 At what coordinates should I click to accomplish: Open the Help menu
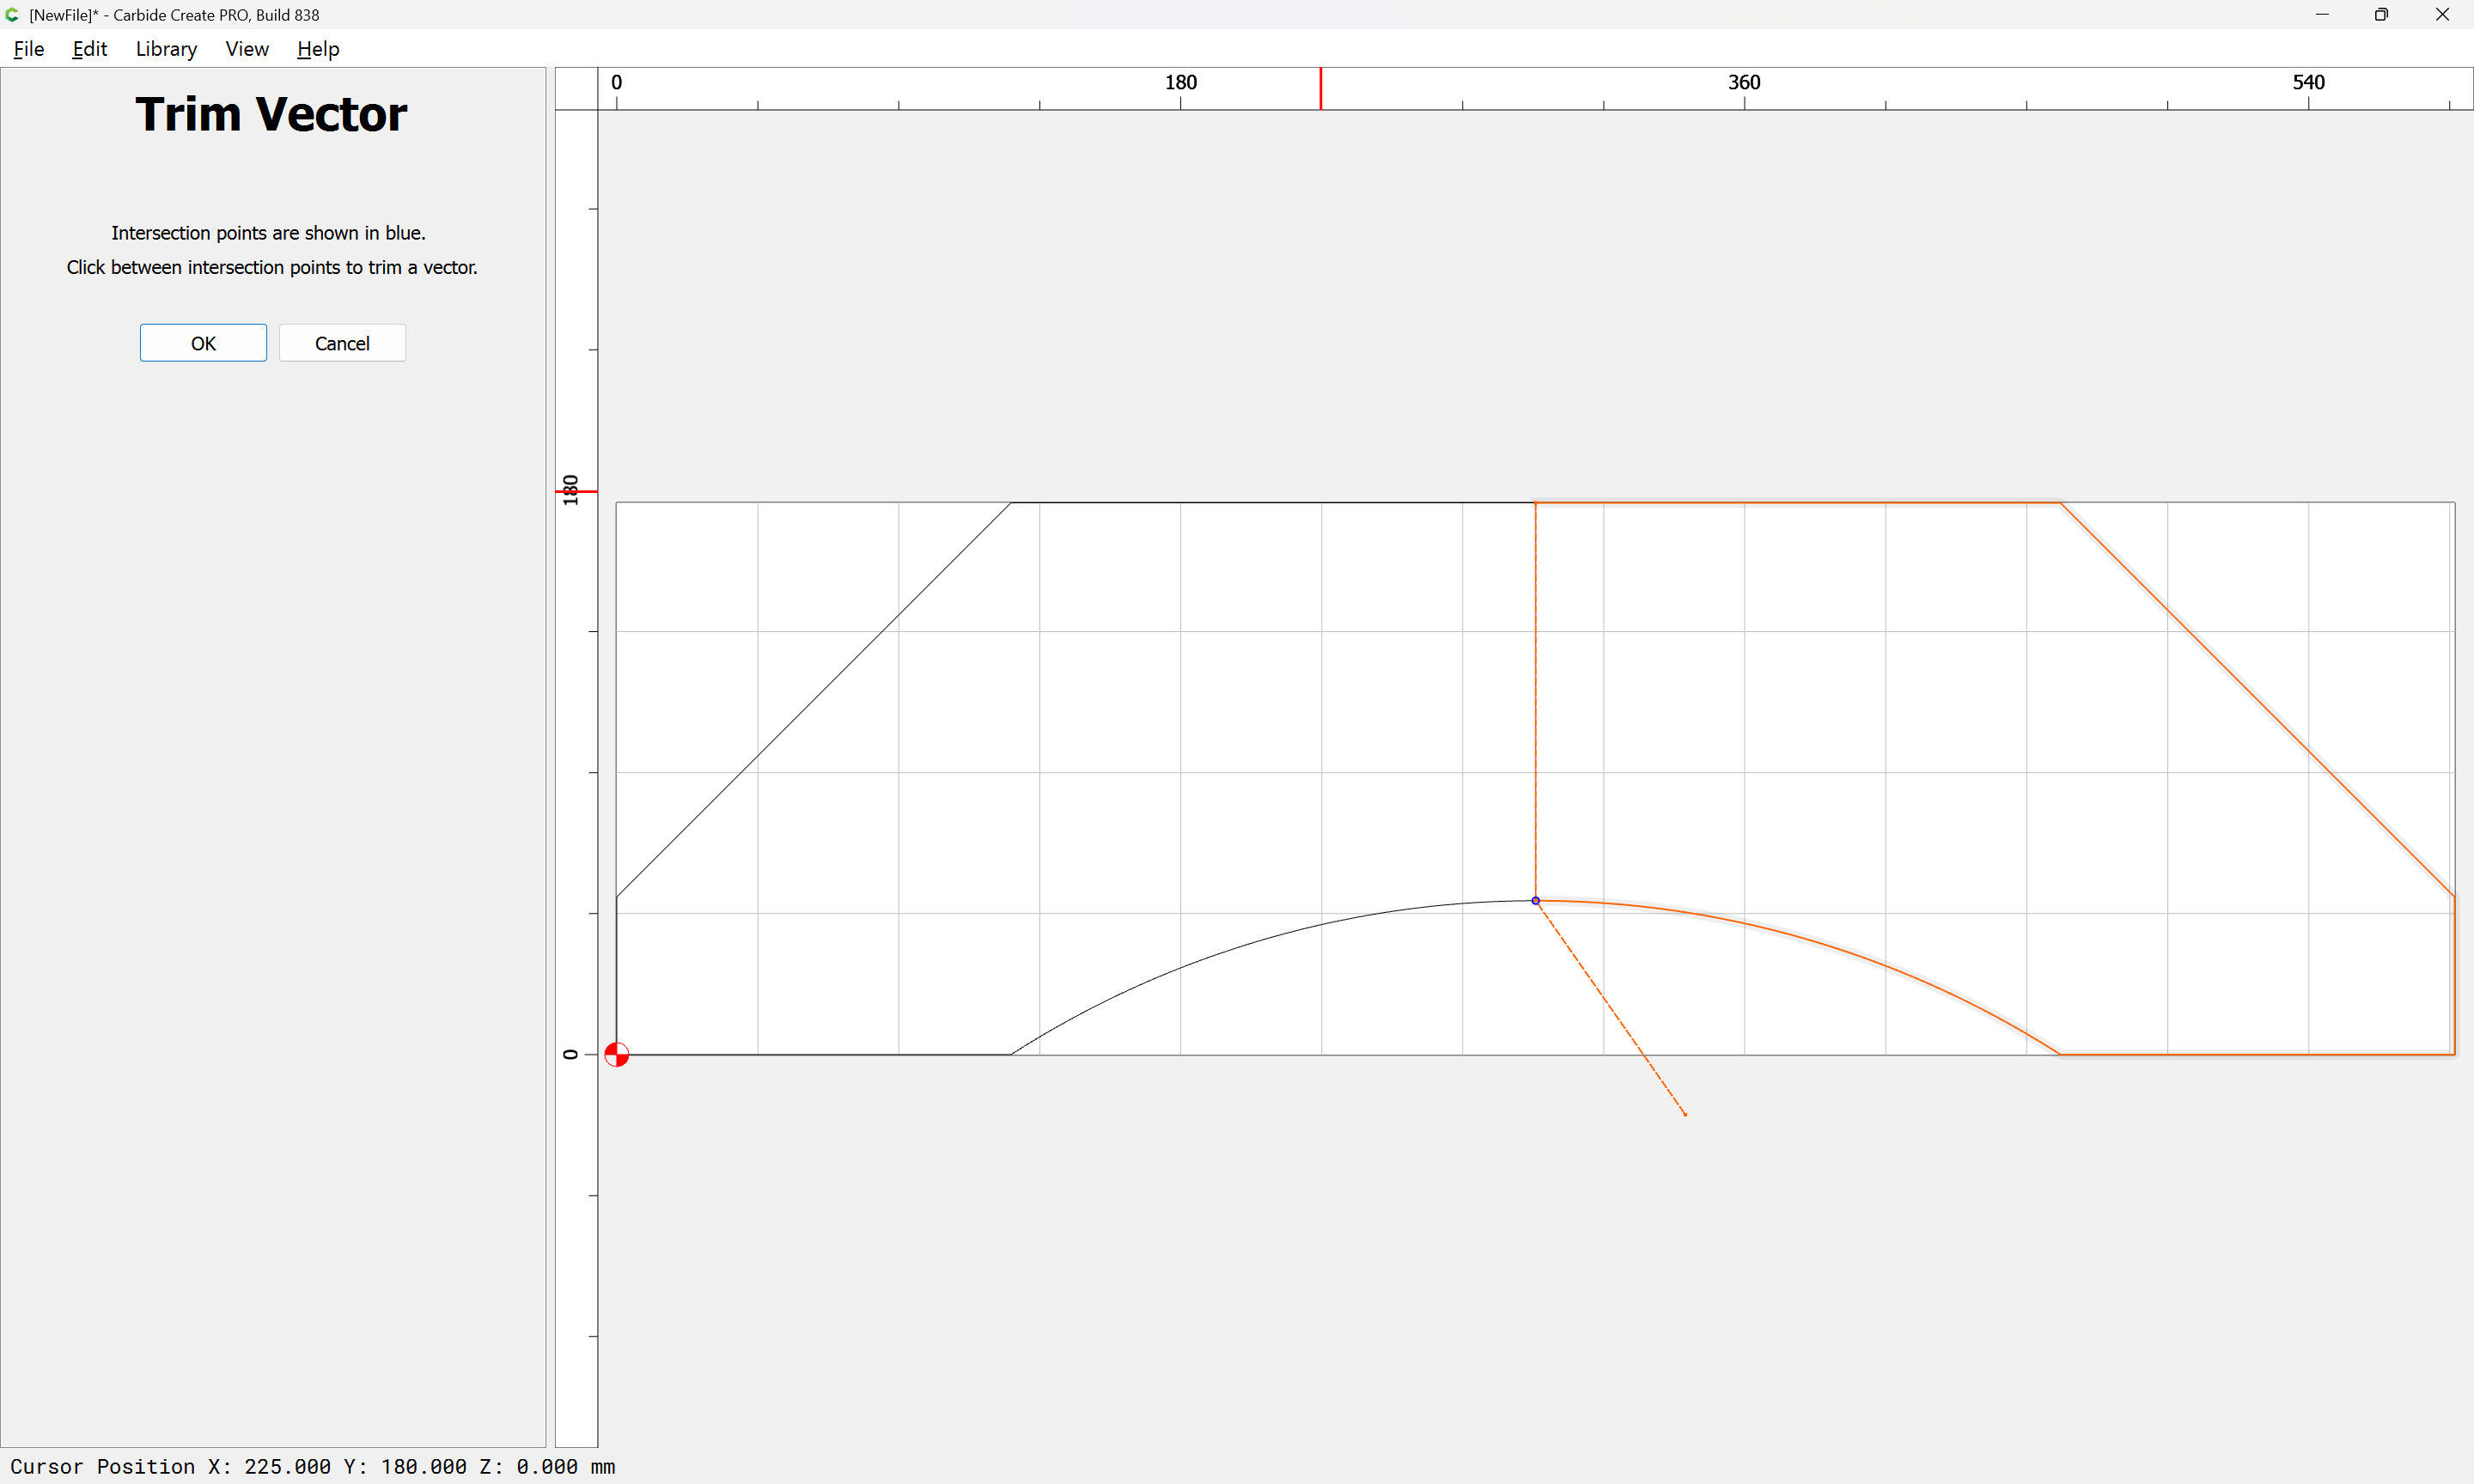(x=318, y=49)
